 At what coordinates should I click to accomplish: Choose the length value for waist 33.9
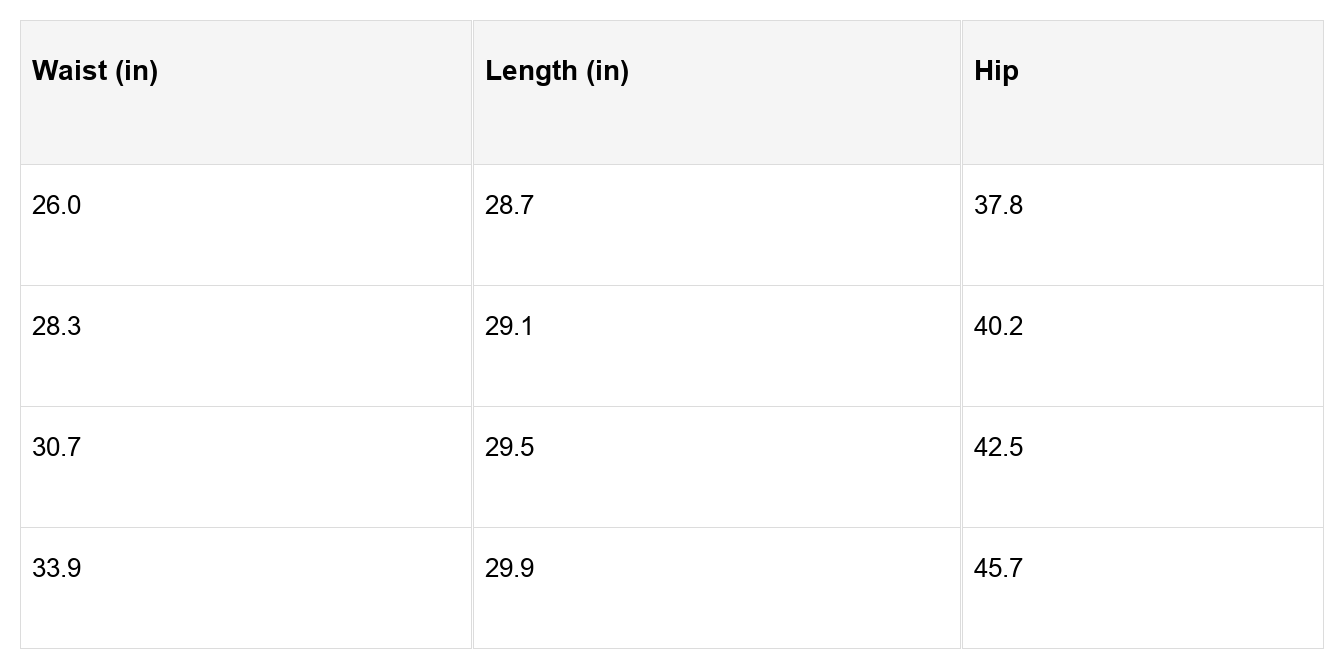510,569
